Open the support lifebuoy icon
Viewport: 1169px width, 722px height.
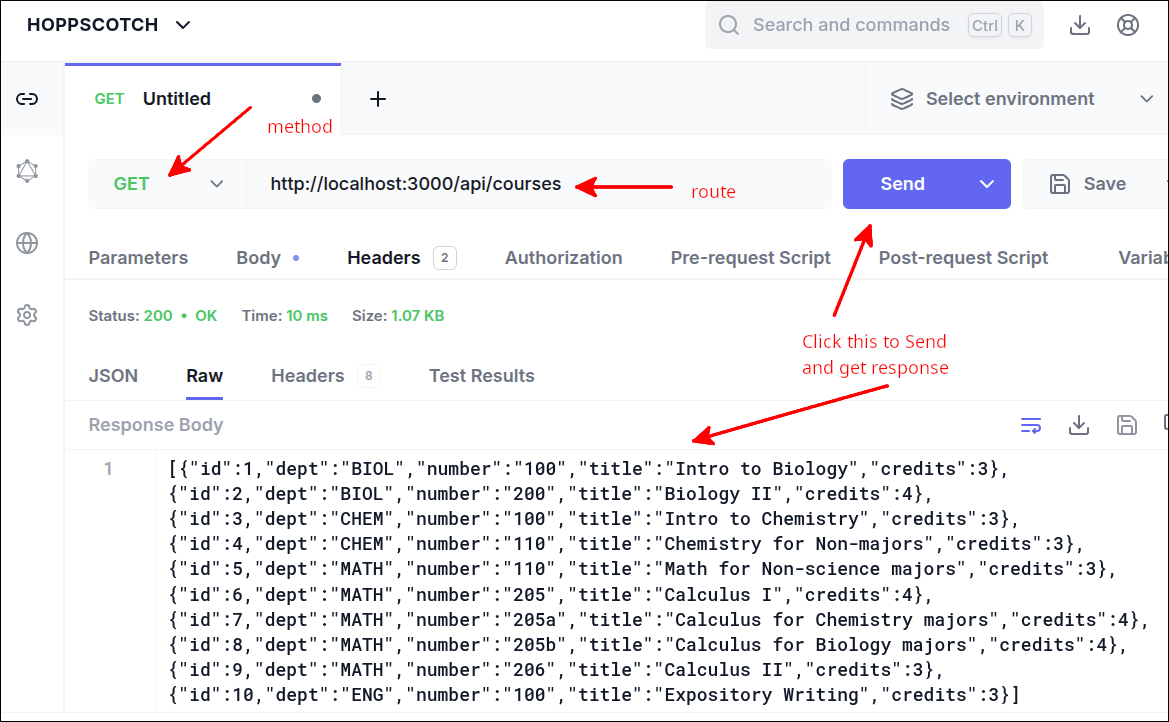1128,25
